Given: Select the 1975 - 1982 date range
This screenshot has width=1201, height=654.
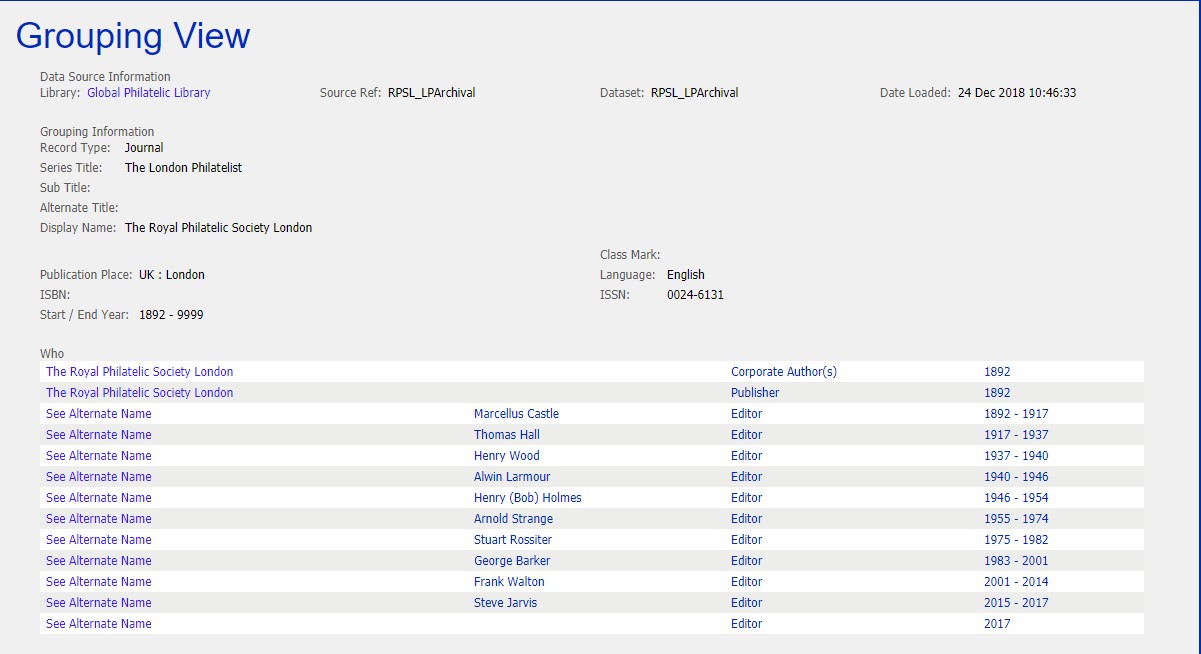Looking at the screenshot, I should tap(1016, 540).
